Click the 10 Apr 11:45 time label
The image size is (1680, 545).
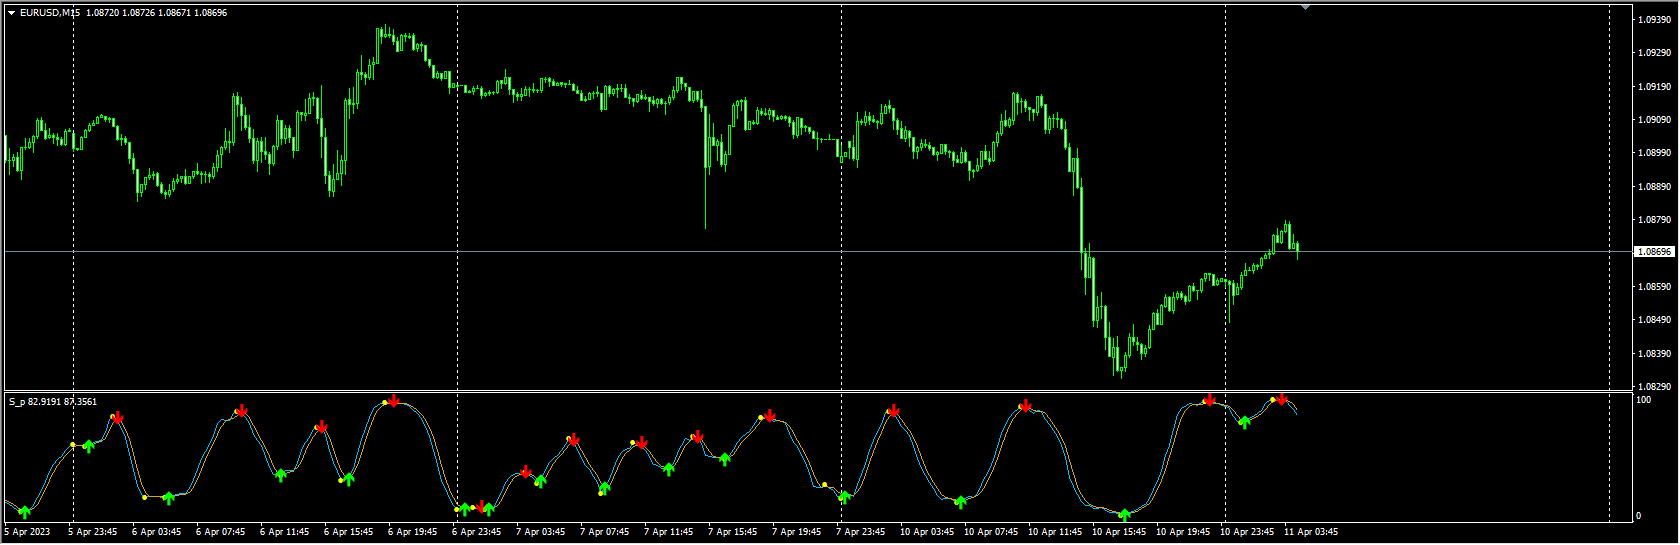pyautogui.click(x=1055, y=532)
